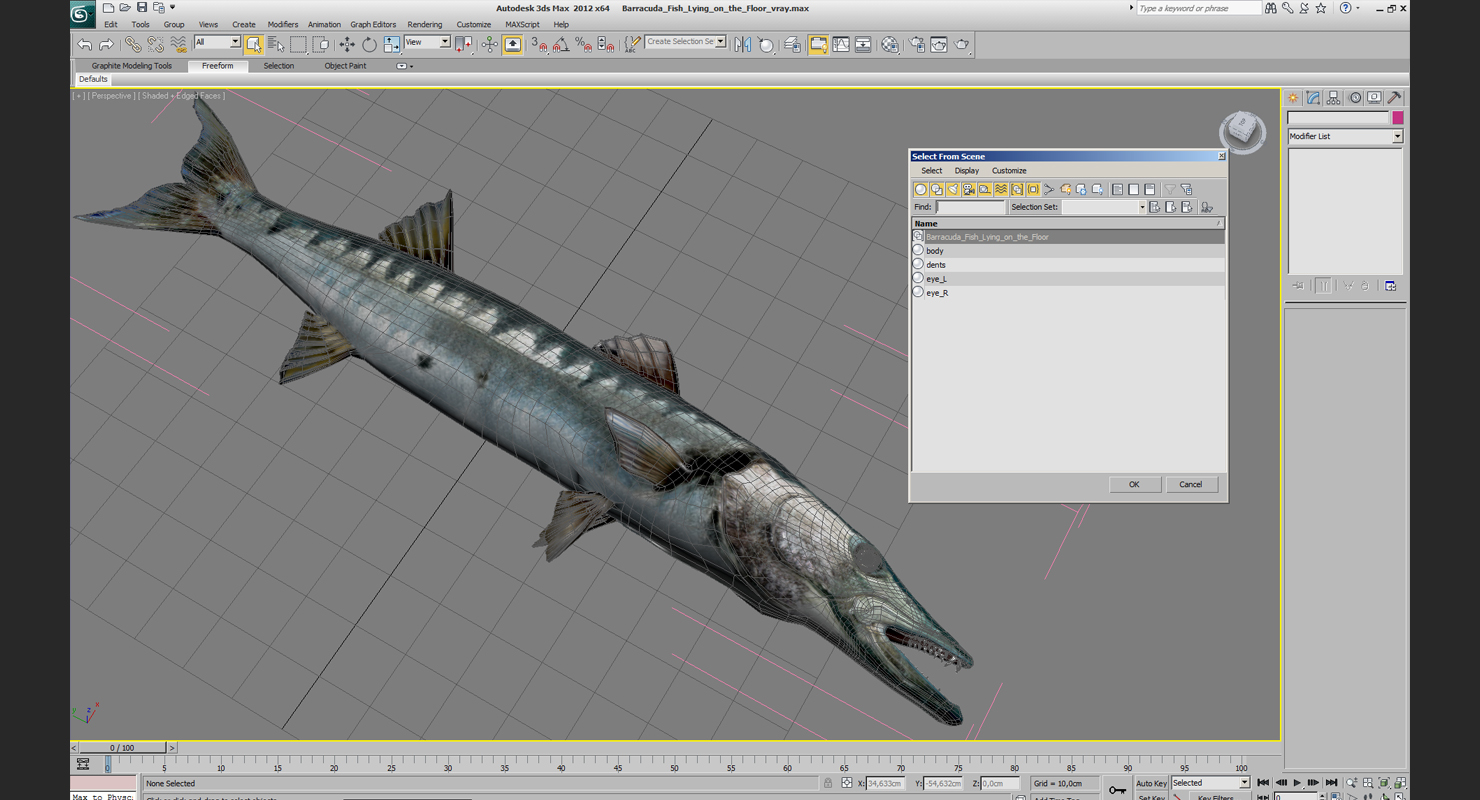Open the Render Setup icon
The height and width of the screenshot is (800, 1480).
(917, 45)
